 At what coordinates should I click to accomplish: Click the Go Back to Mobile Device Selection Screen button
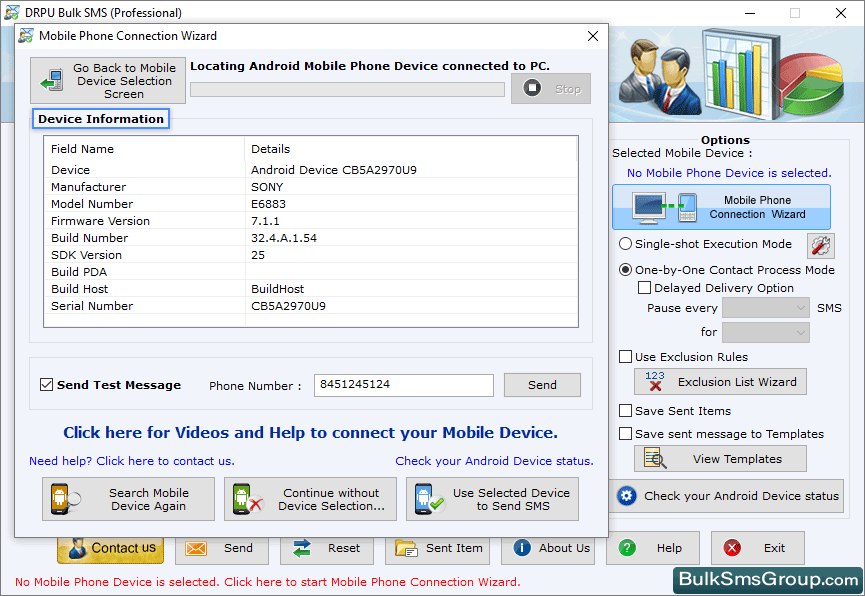(x=108, y=81)
